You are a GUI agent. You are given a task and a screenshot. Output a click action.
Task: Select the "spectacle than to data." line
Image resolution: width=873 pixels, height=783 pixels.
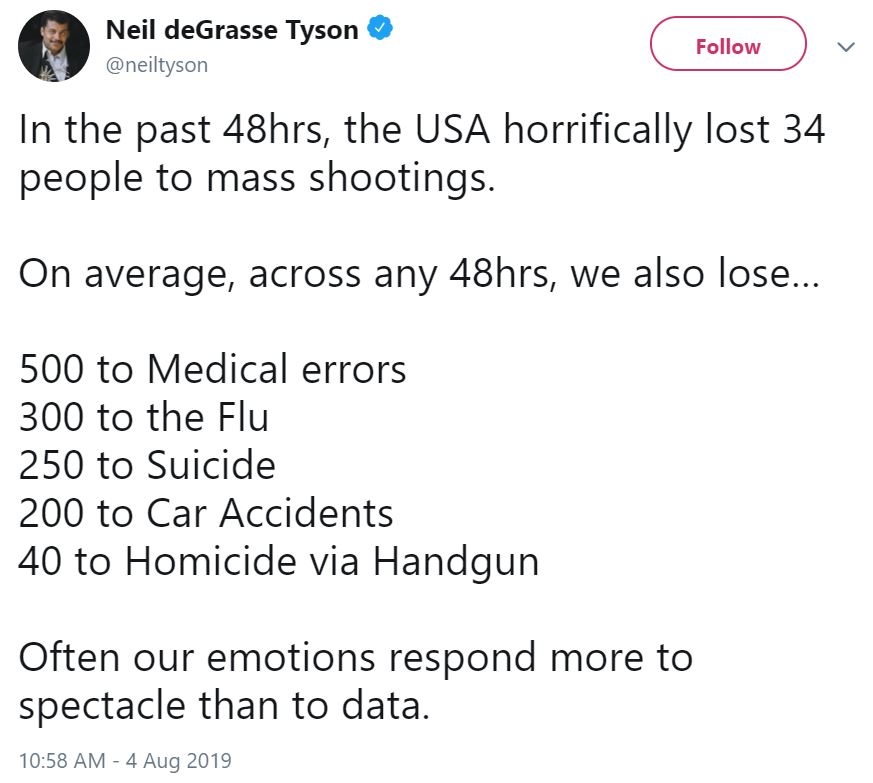224,706
